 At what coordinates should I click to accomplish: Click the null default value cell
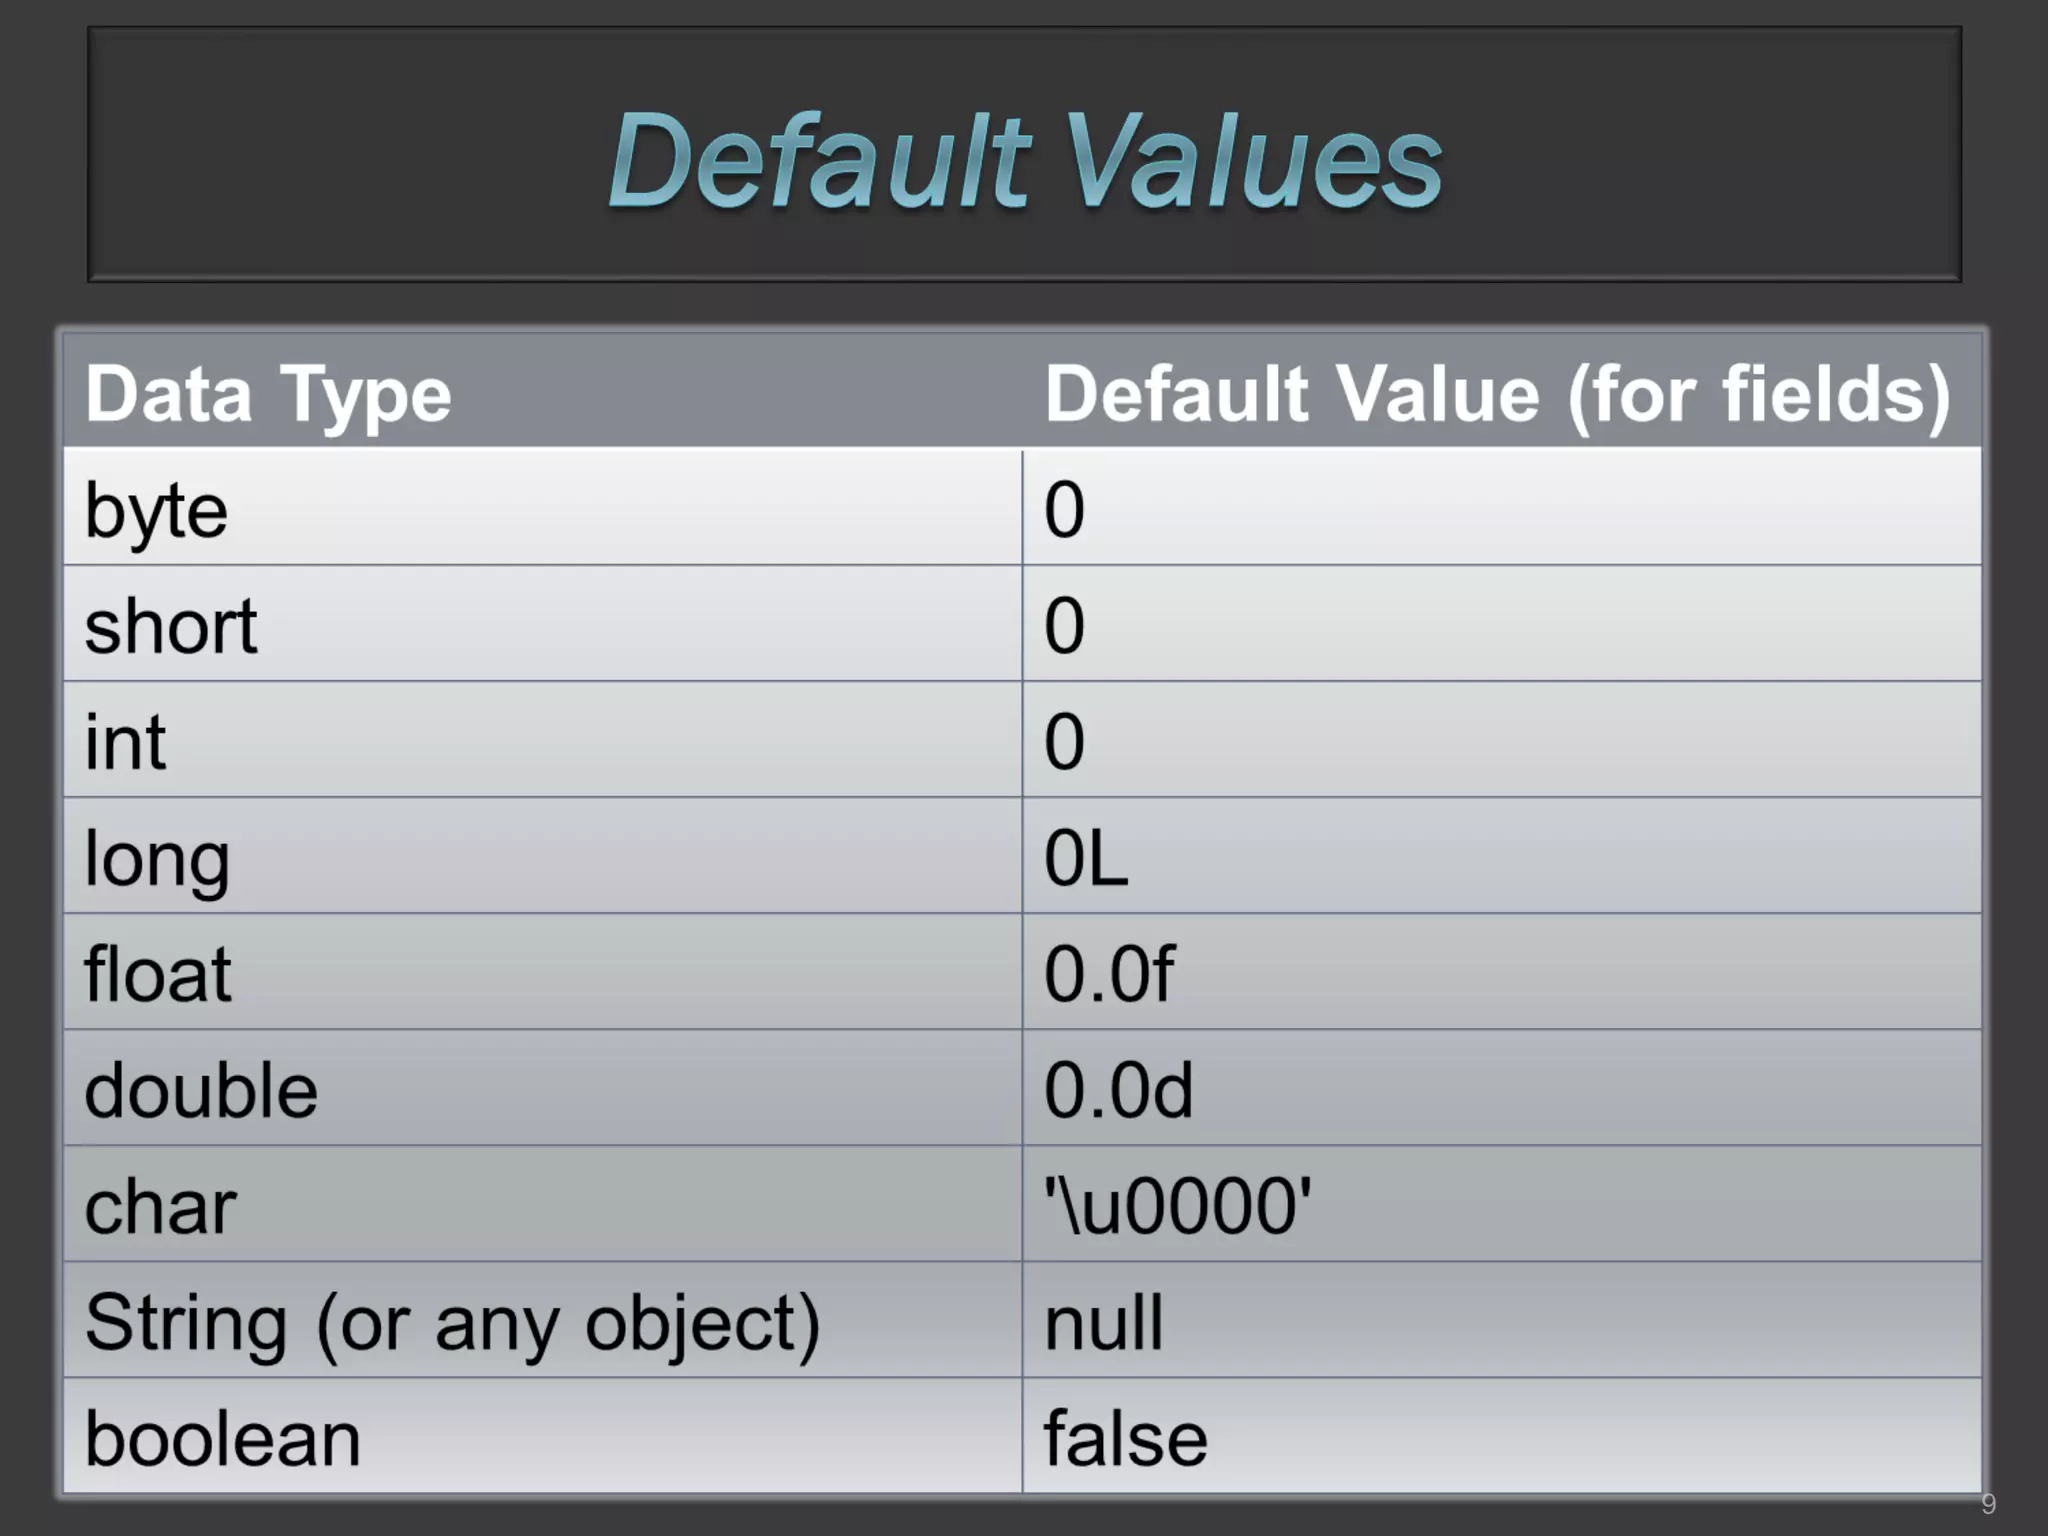tap(1103, 1322)
